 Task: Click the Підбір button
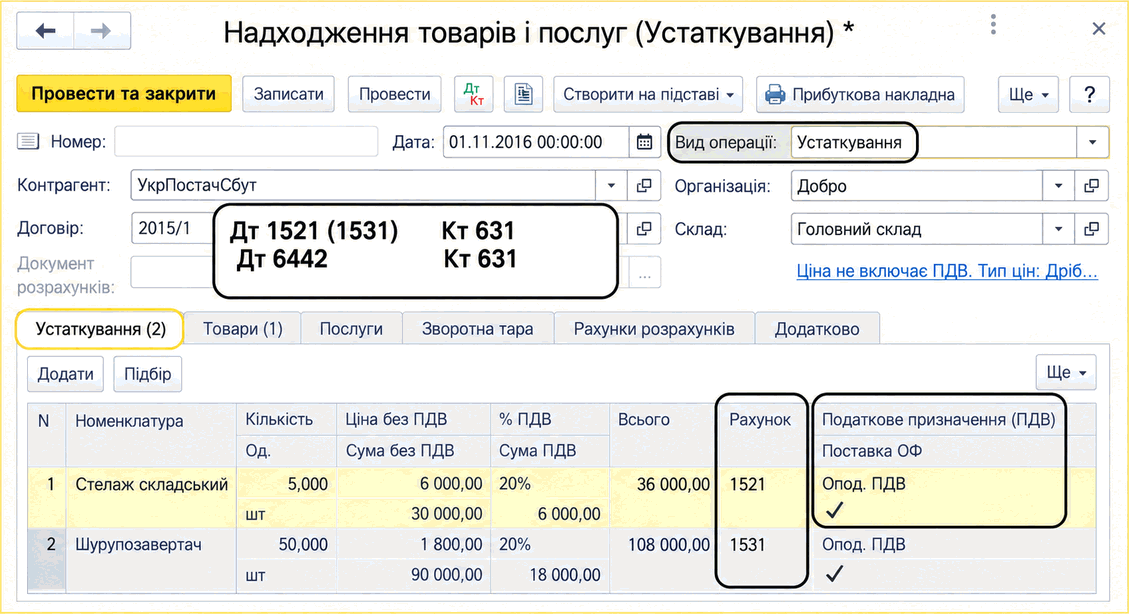tap(148, 374)
